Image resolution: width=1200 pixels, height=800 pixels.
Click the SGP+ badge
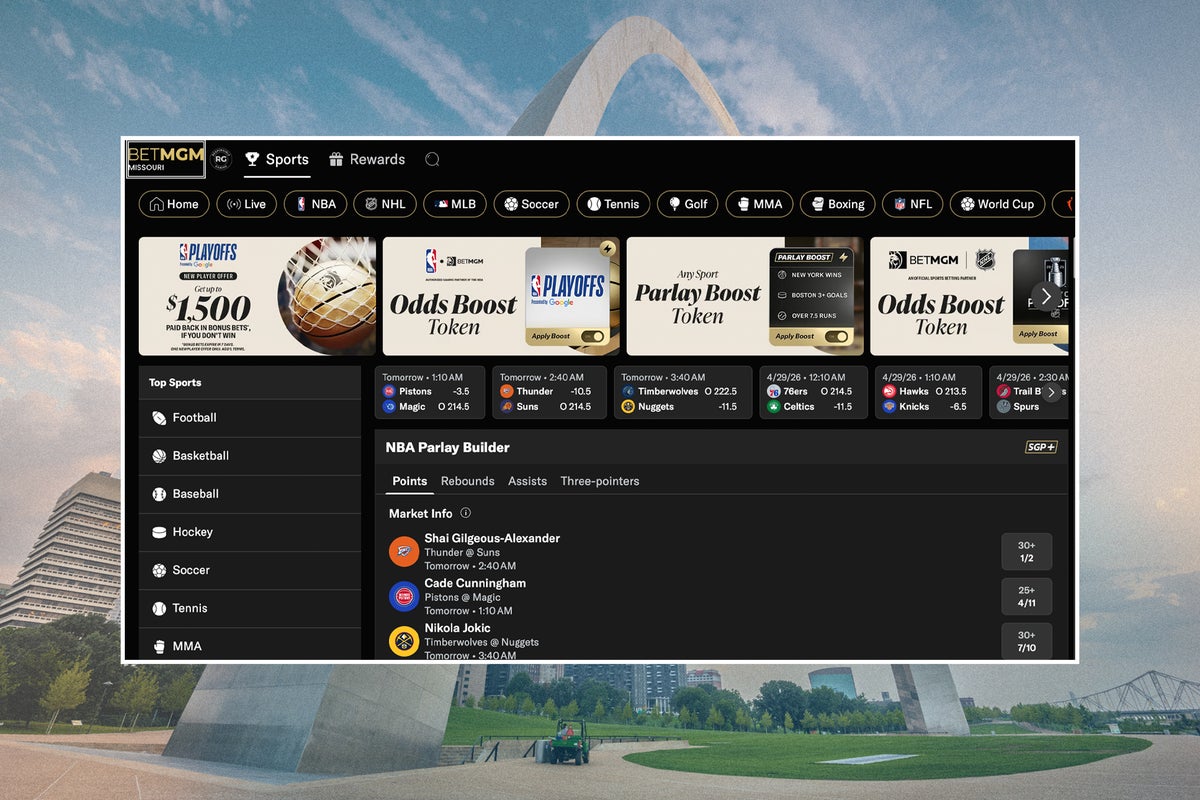coord(1041,447)
